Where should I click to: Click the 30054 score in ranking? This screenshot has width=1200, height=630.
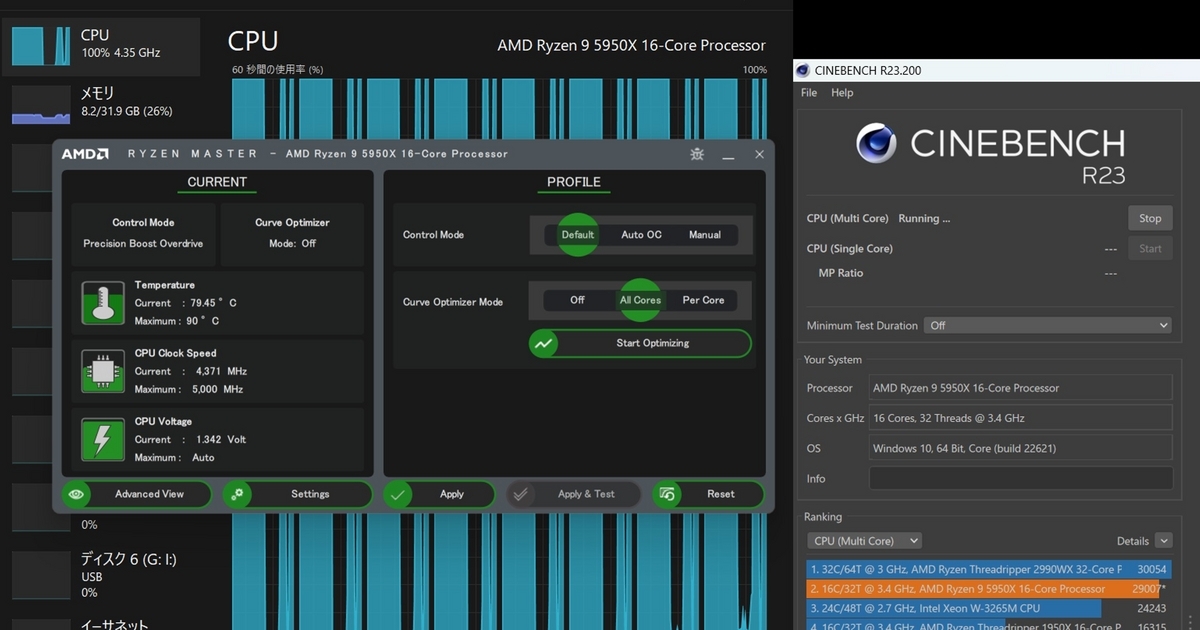coord(1153,569)
